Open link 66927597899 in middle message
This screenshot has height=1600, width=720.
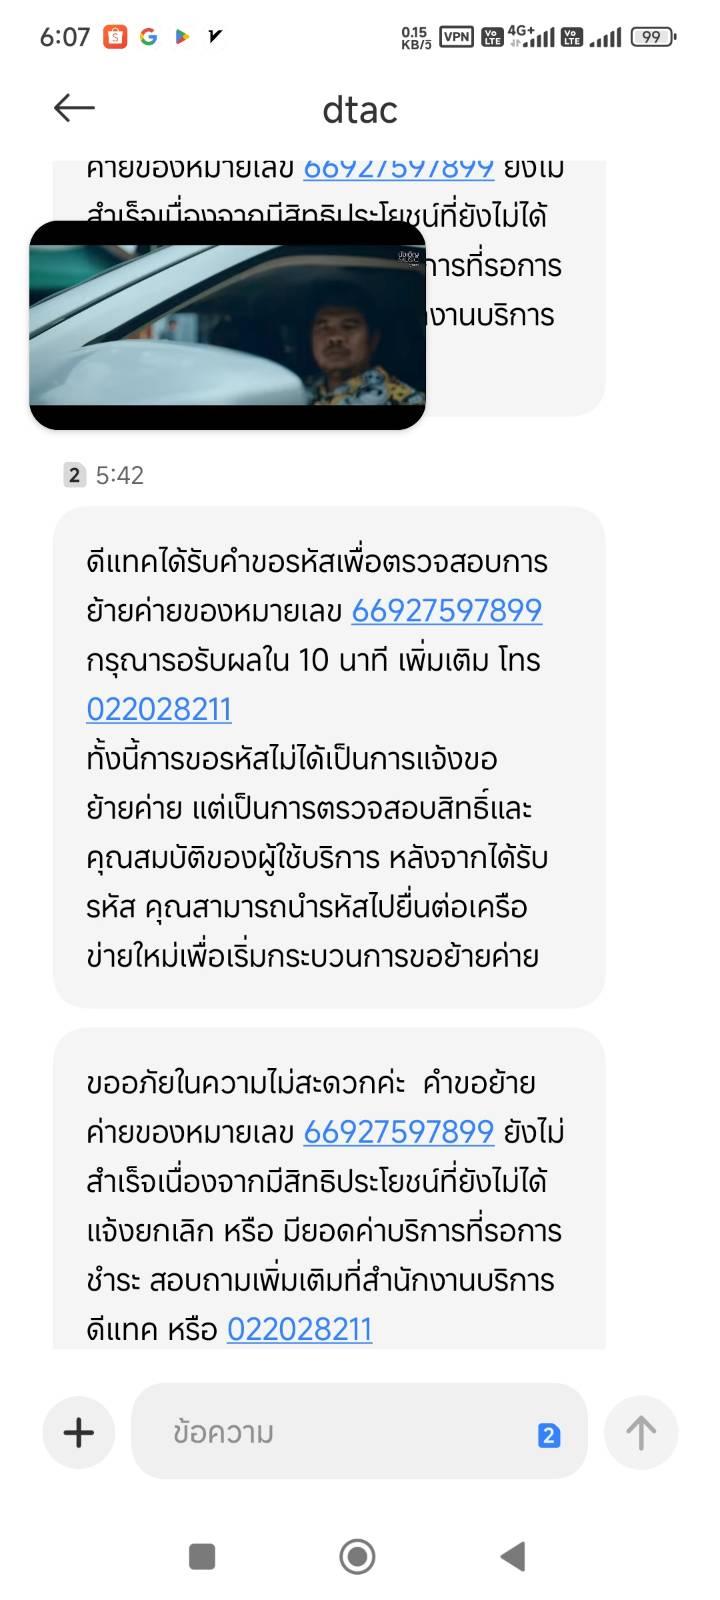[446, 610]
